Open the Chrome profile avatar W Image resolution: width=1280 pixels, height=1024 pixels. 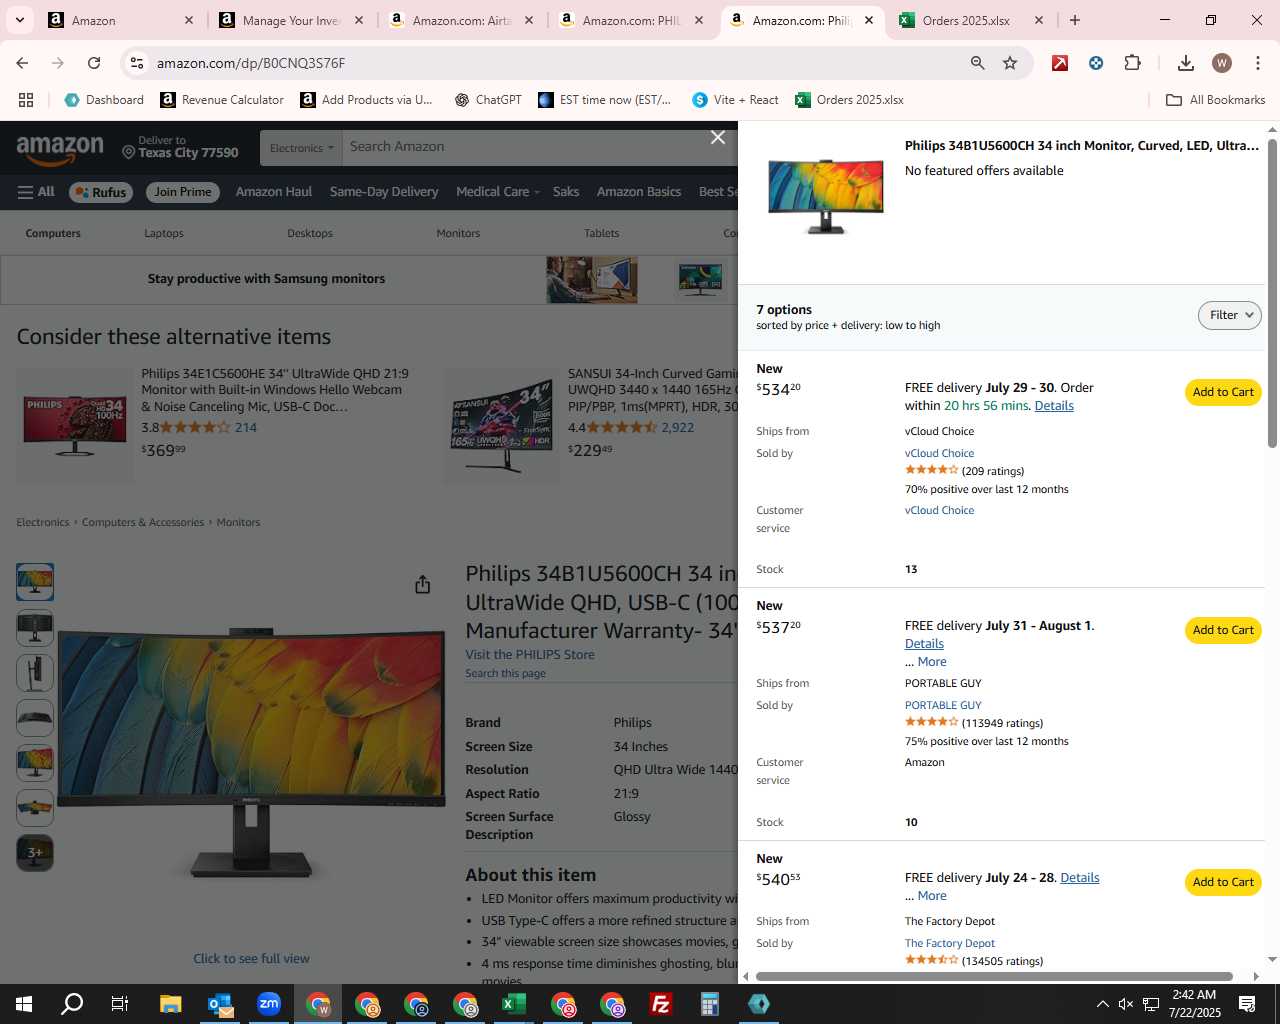[x=1222, y=63]
